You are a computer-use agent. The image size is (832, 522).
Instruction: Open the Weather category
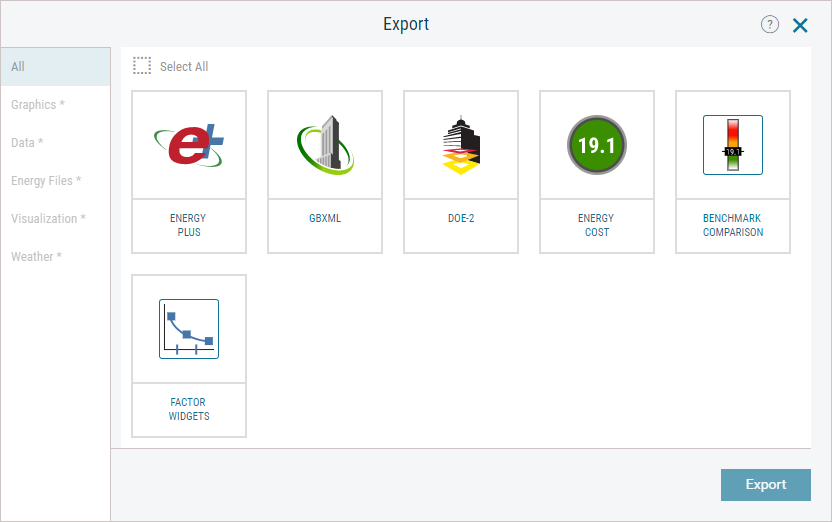click(x=56, y=257)
